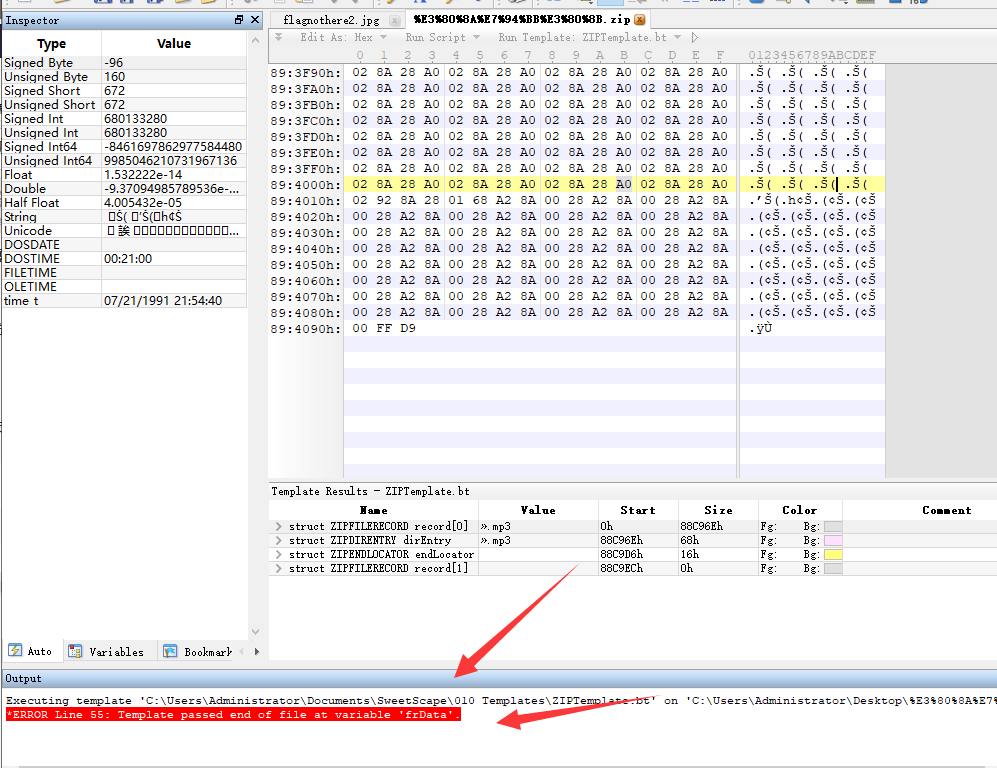
Task: Click the Output panel header
Action: coord(498,678)
